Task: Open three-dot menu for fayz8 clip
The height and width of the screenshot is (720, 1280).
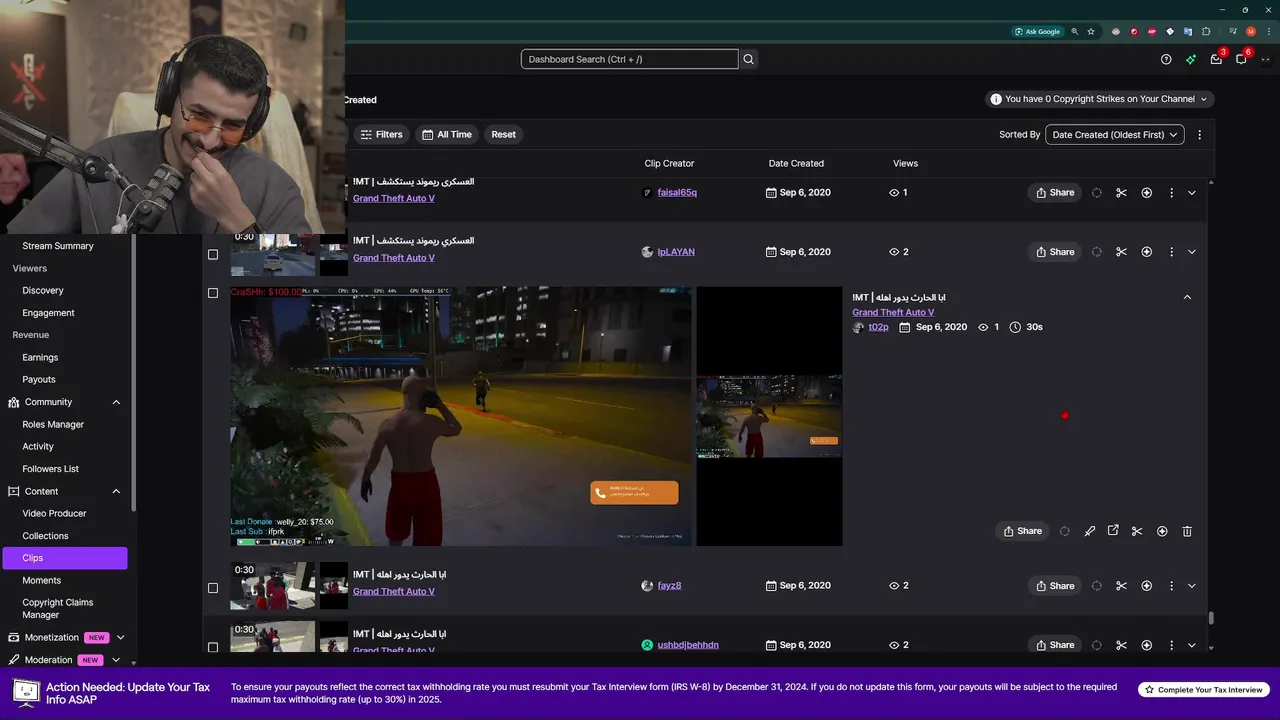Action: click(1171, 586)
